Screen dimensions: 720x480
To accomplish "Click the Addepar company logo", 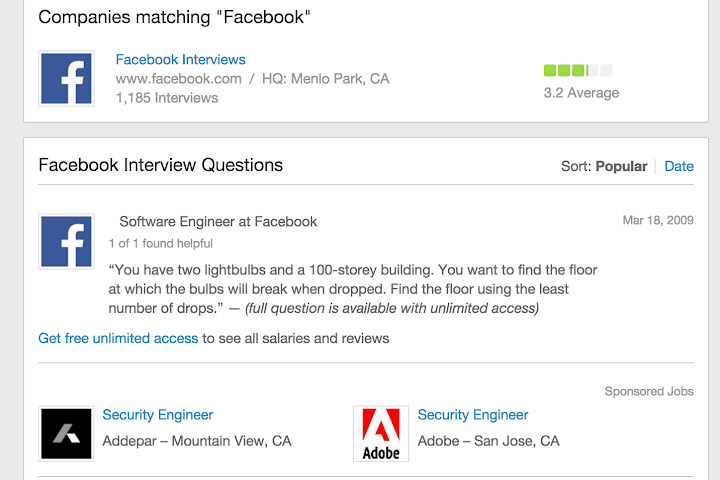I will pos(67,433).
